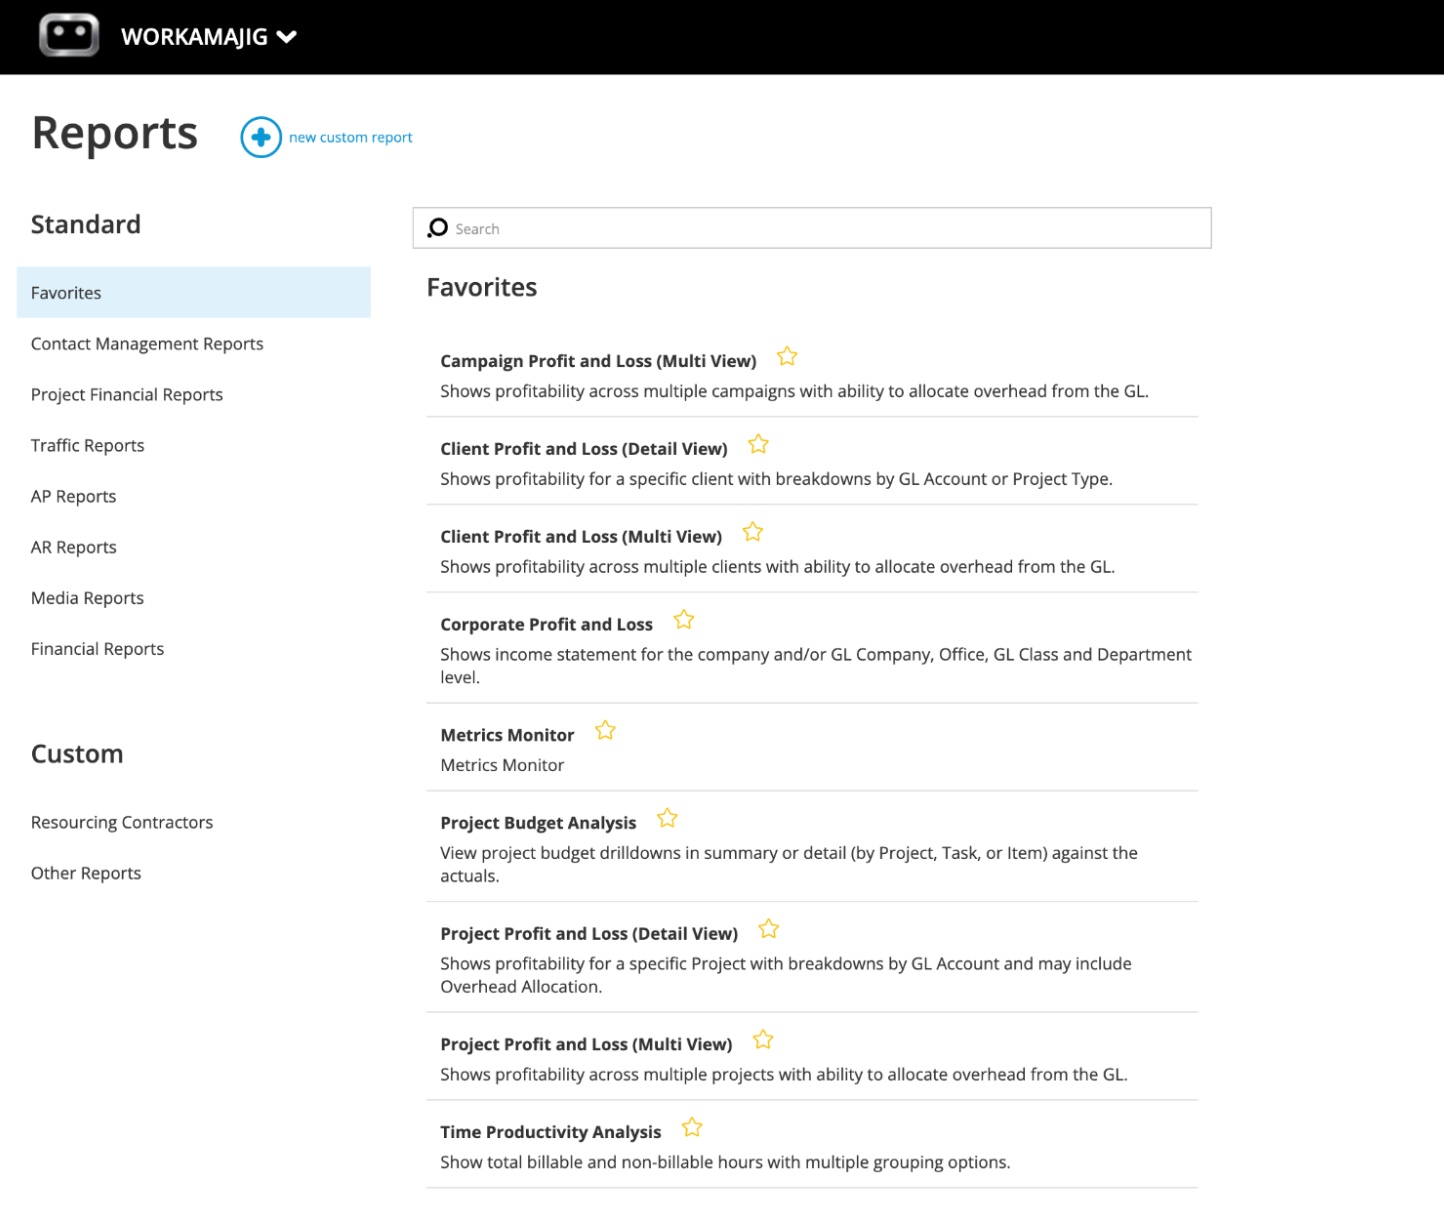Click the new custom report link
Image resolution: width=1444 pixels, height=1210 pixels.
[350, 137]
